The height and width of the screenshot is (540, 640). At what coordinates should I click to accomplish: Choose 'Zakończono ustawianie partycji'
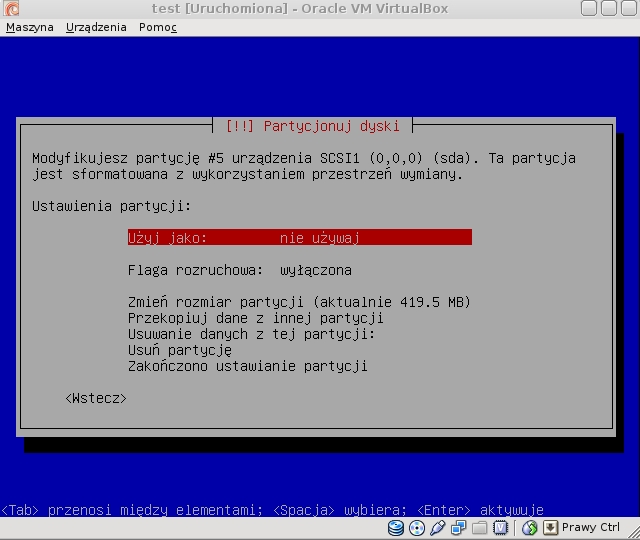pos(247,366)
